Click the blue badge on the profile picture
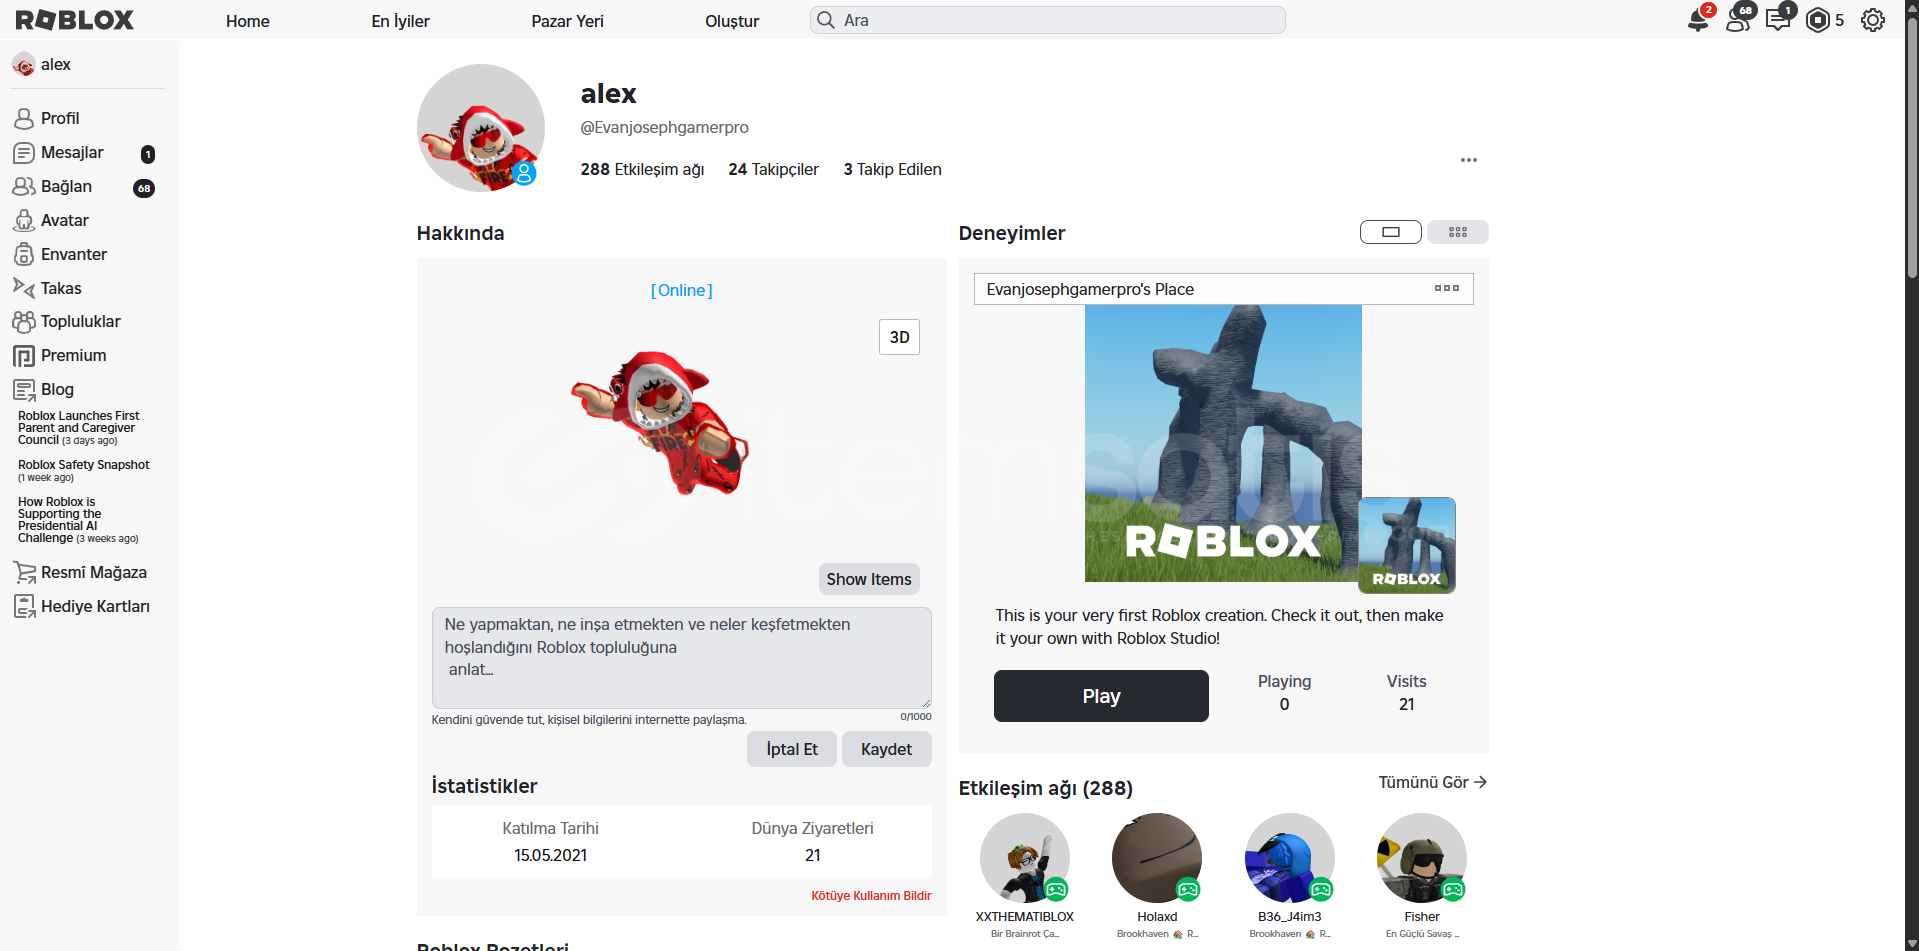The height and width of the screenshot is (951, 1919). [524, 173]
